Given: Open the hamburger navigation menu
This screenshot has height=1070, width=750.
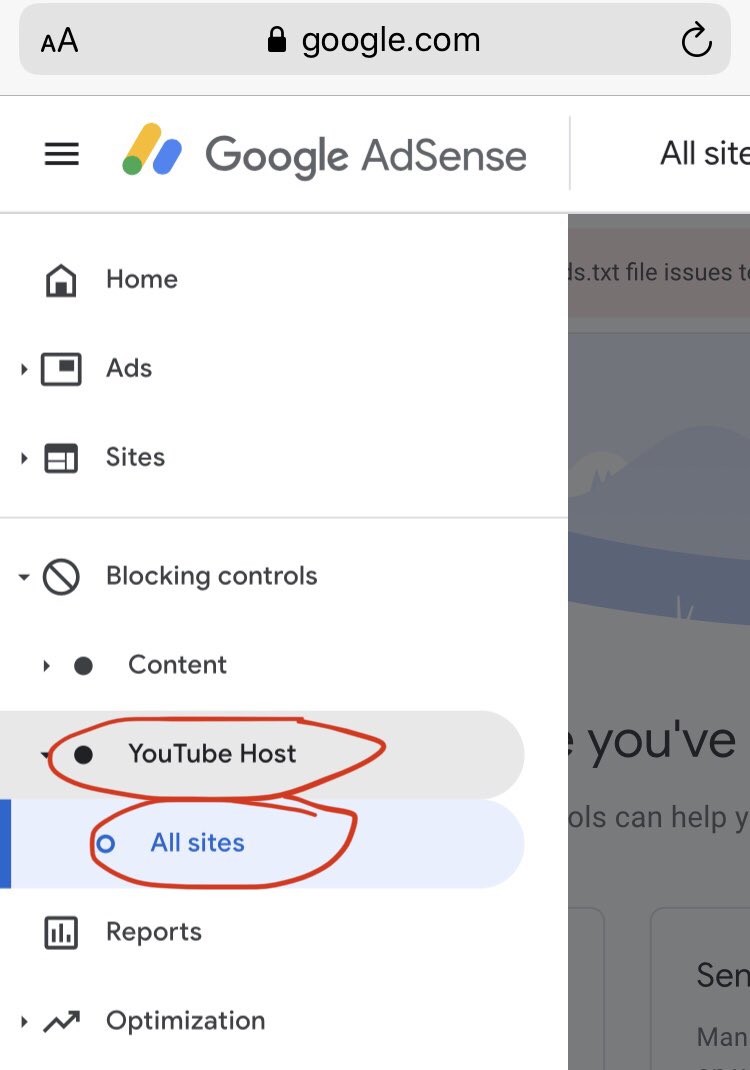Looking at the screenshot, I should [61, 154].
